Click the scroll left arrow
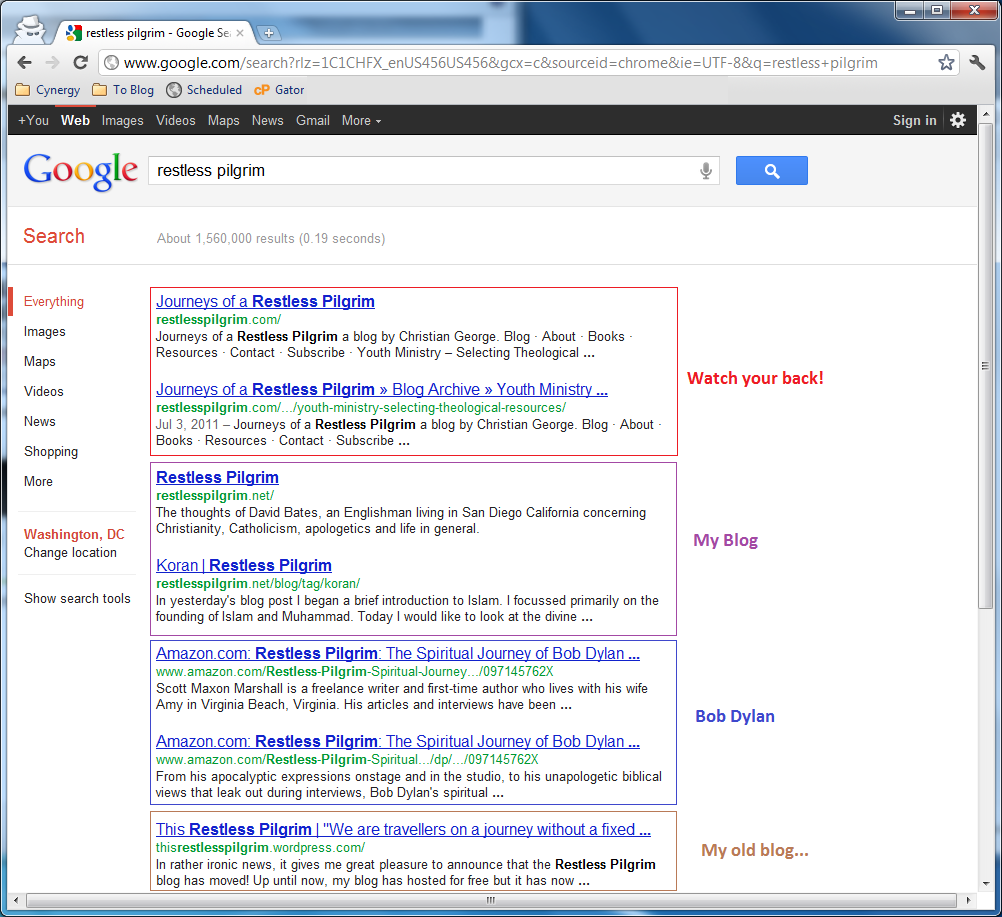Screen dimensions: 1002x917 tap(16, 900)
